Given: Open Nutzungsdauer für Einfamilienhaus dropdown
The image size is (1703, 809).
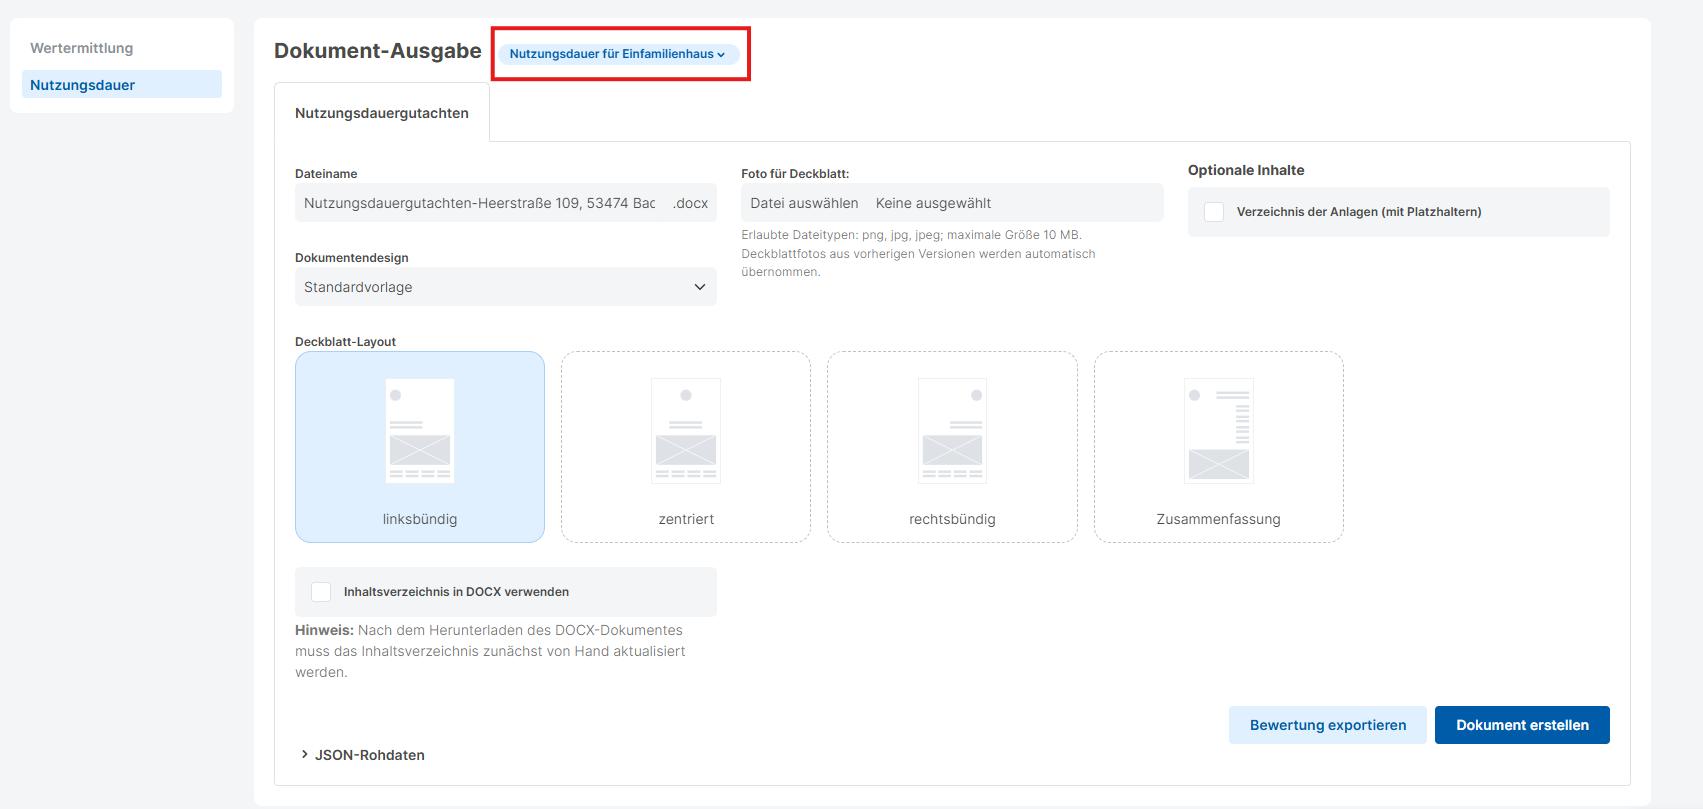Looking at the screenshot, I should click(x=611, y=54).
